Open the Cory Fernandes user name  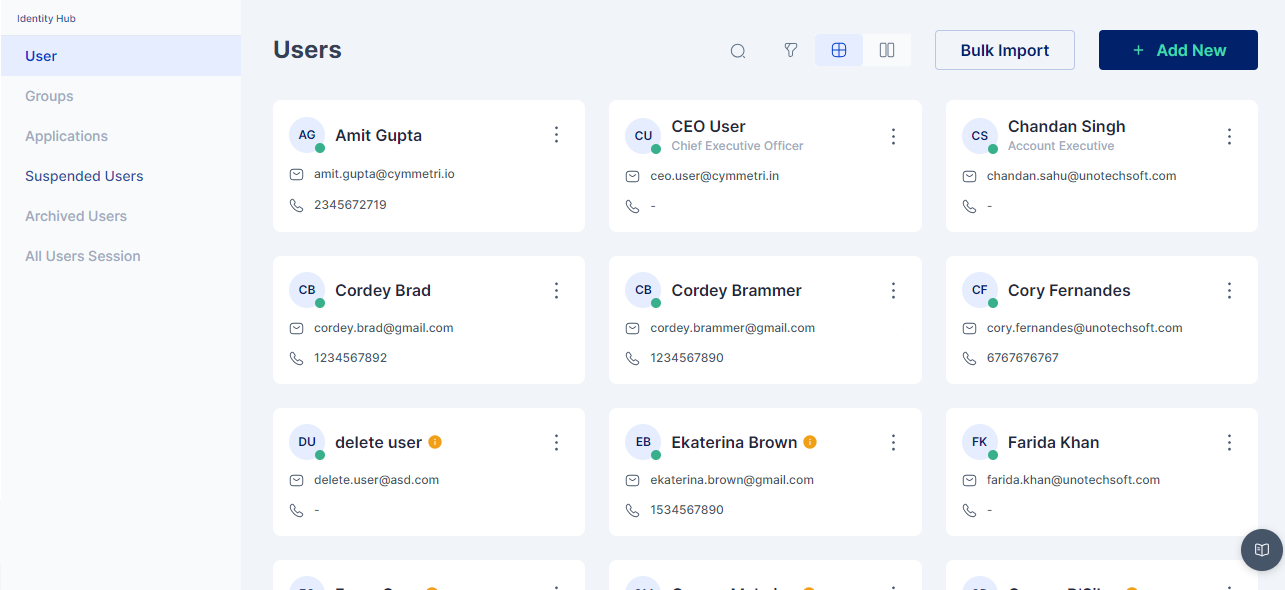1069,290
